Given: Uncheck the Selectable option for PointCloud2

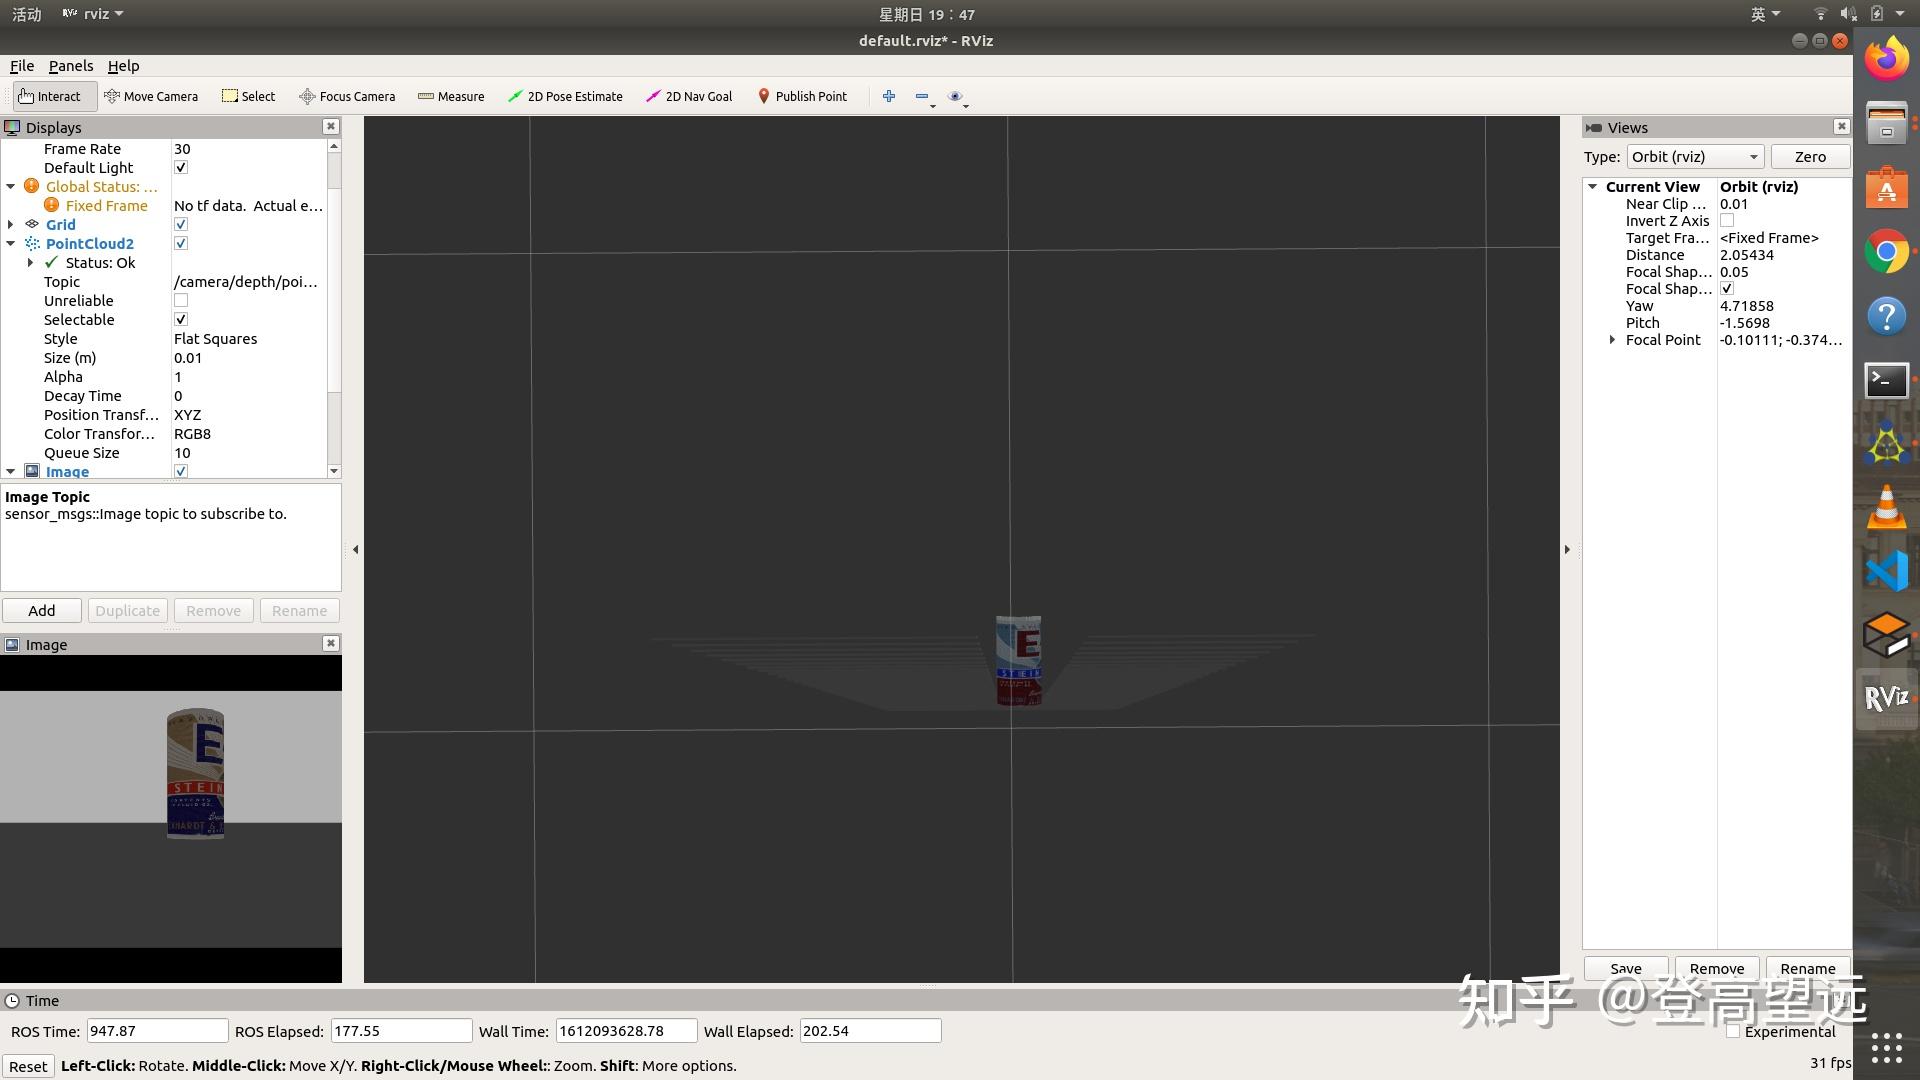Looking at the screenshot, I should (181, 319).
